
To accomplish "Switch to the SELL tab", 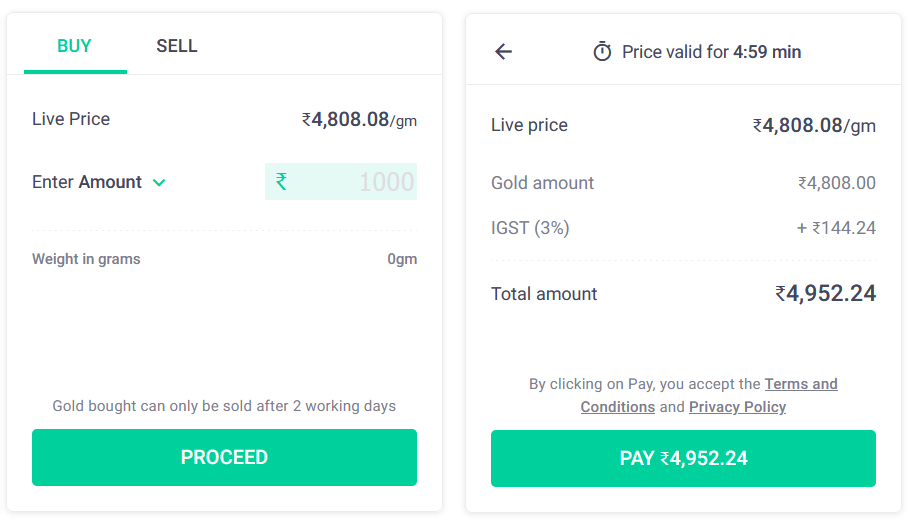I will pyautogui.click(x=177, y=46).
